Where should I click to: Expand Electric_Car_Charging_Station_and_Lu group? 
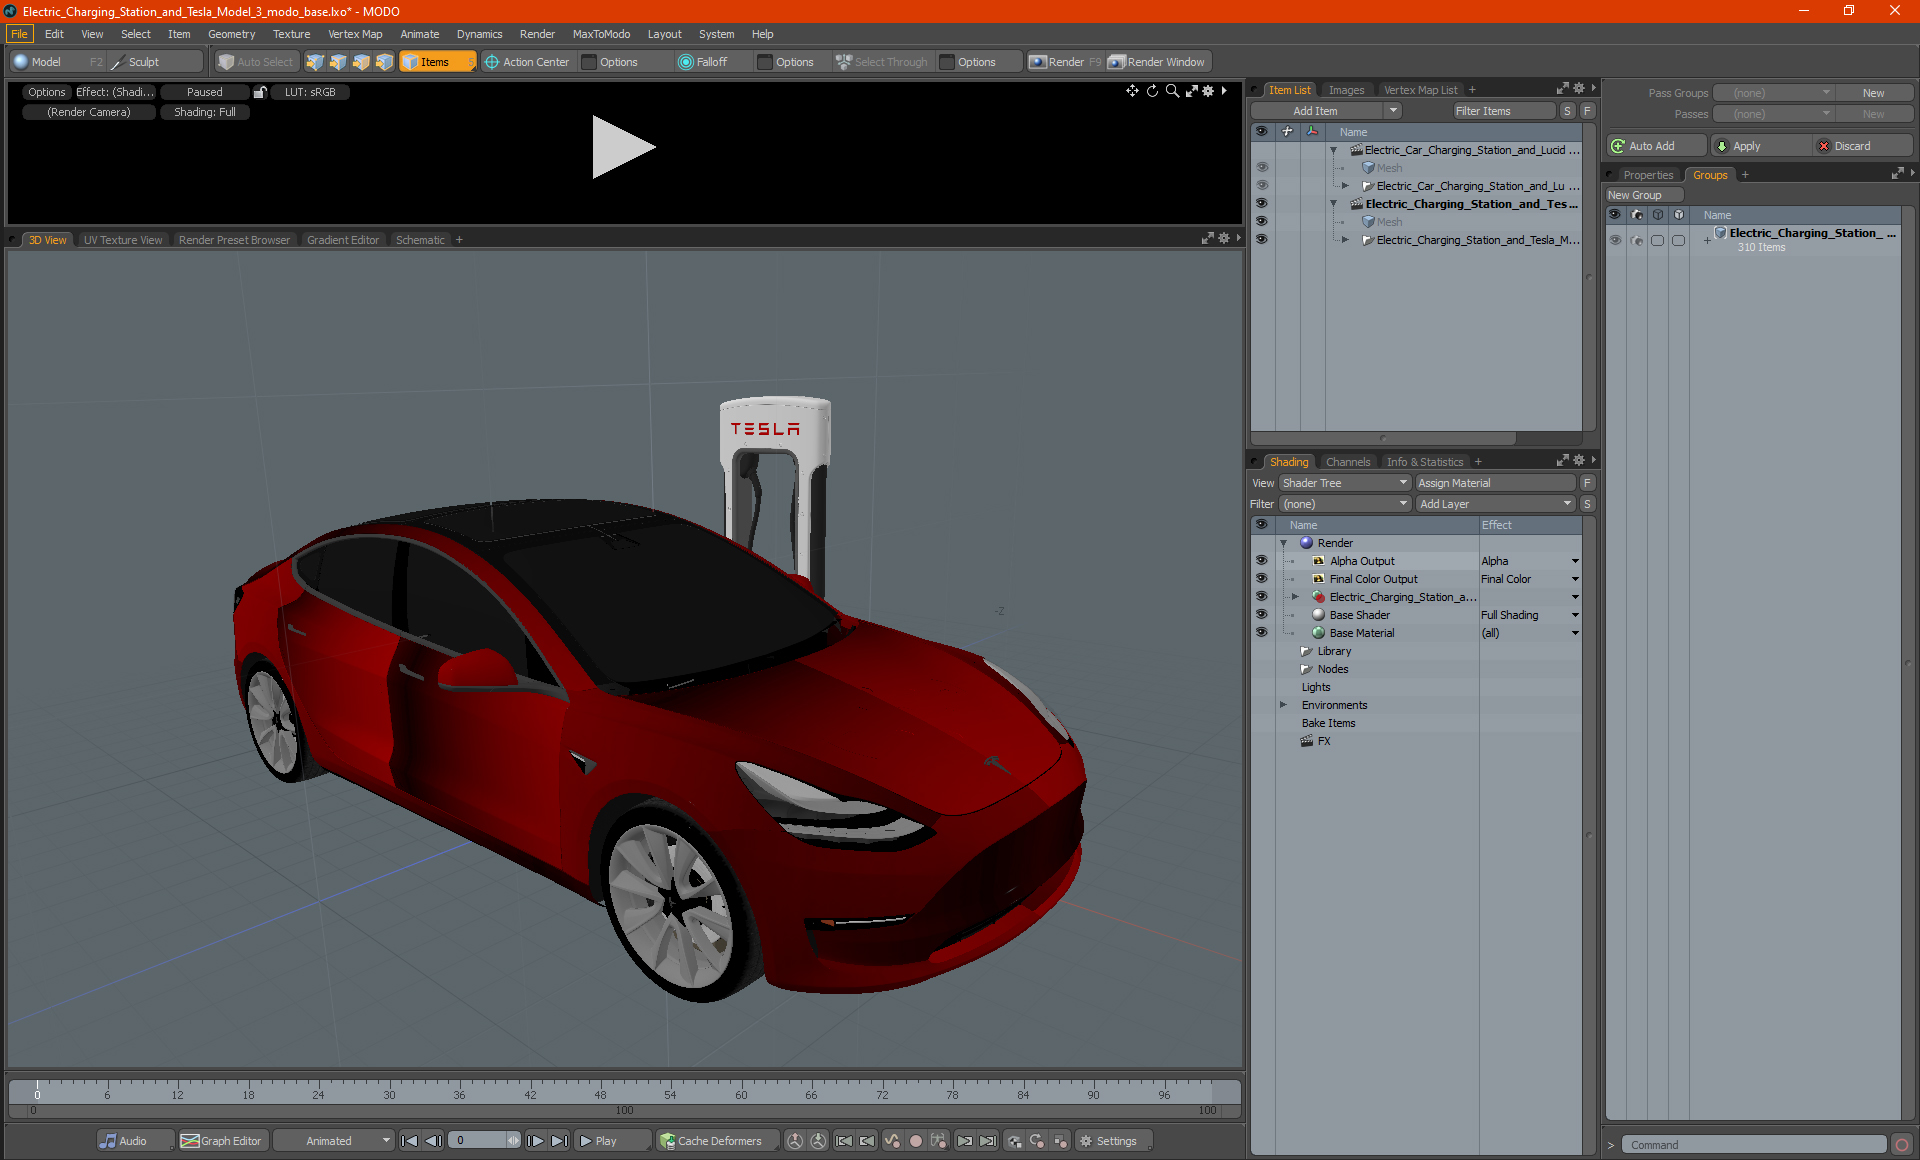click(x=1345, y=186)
